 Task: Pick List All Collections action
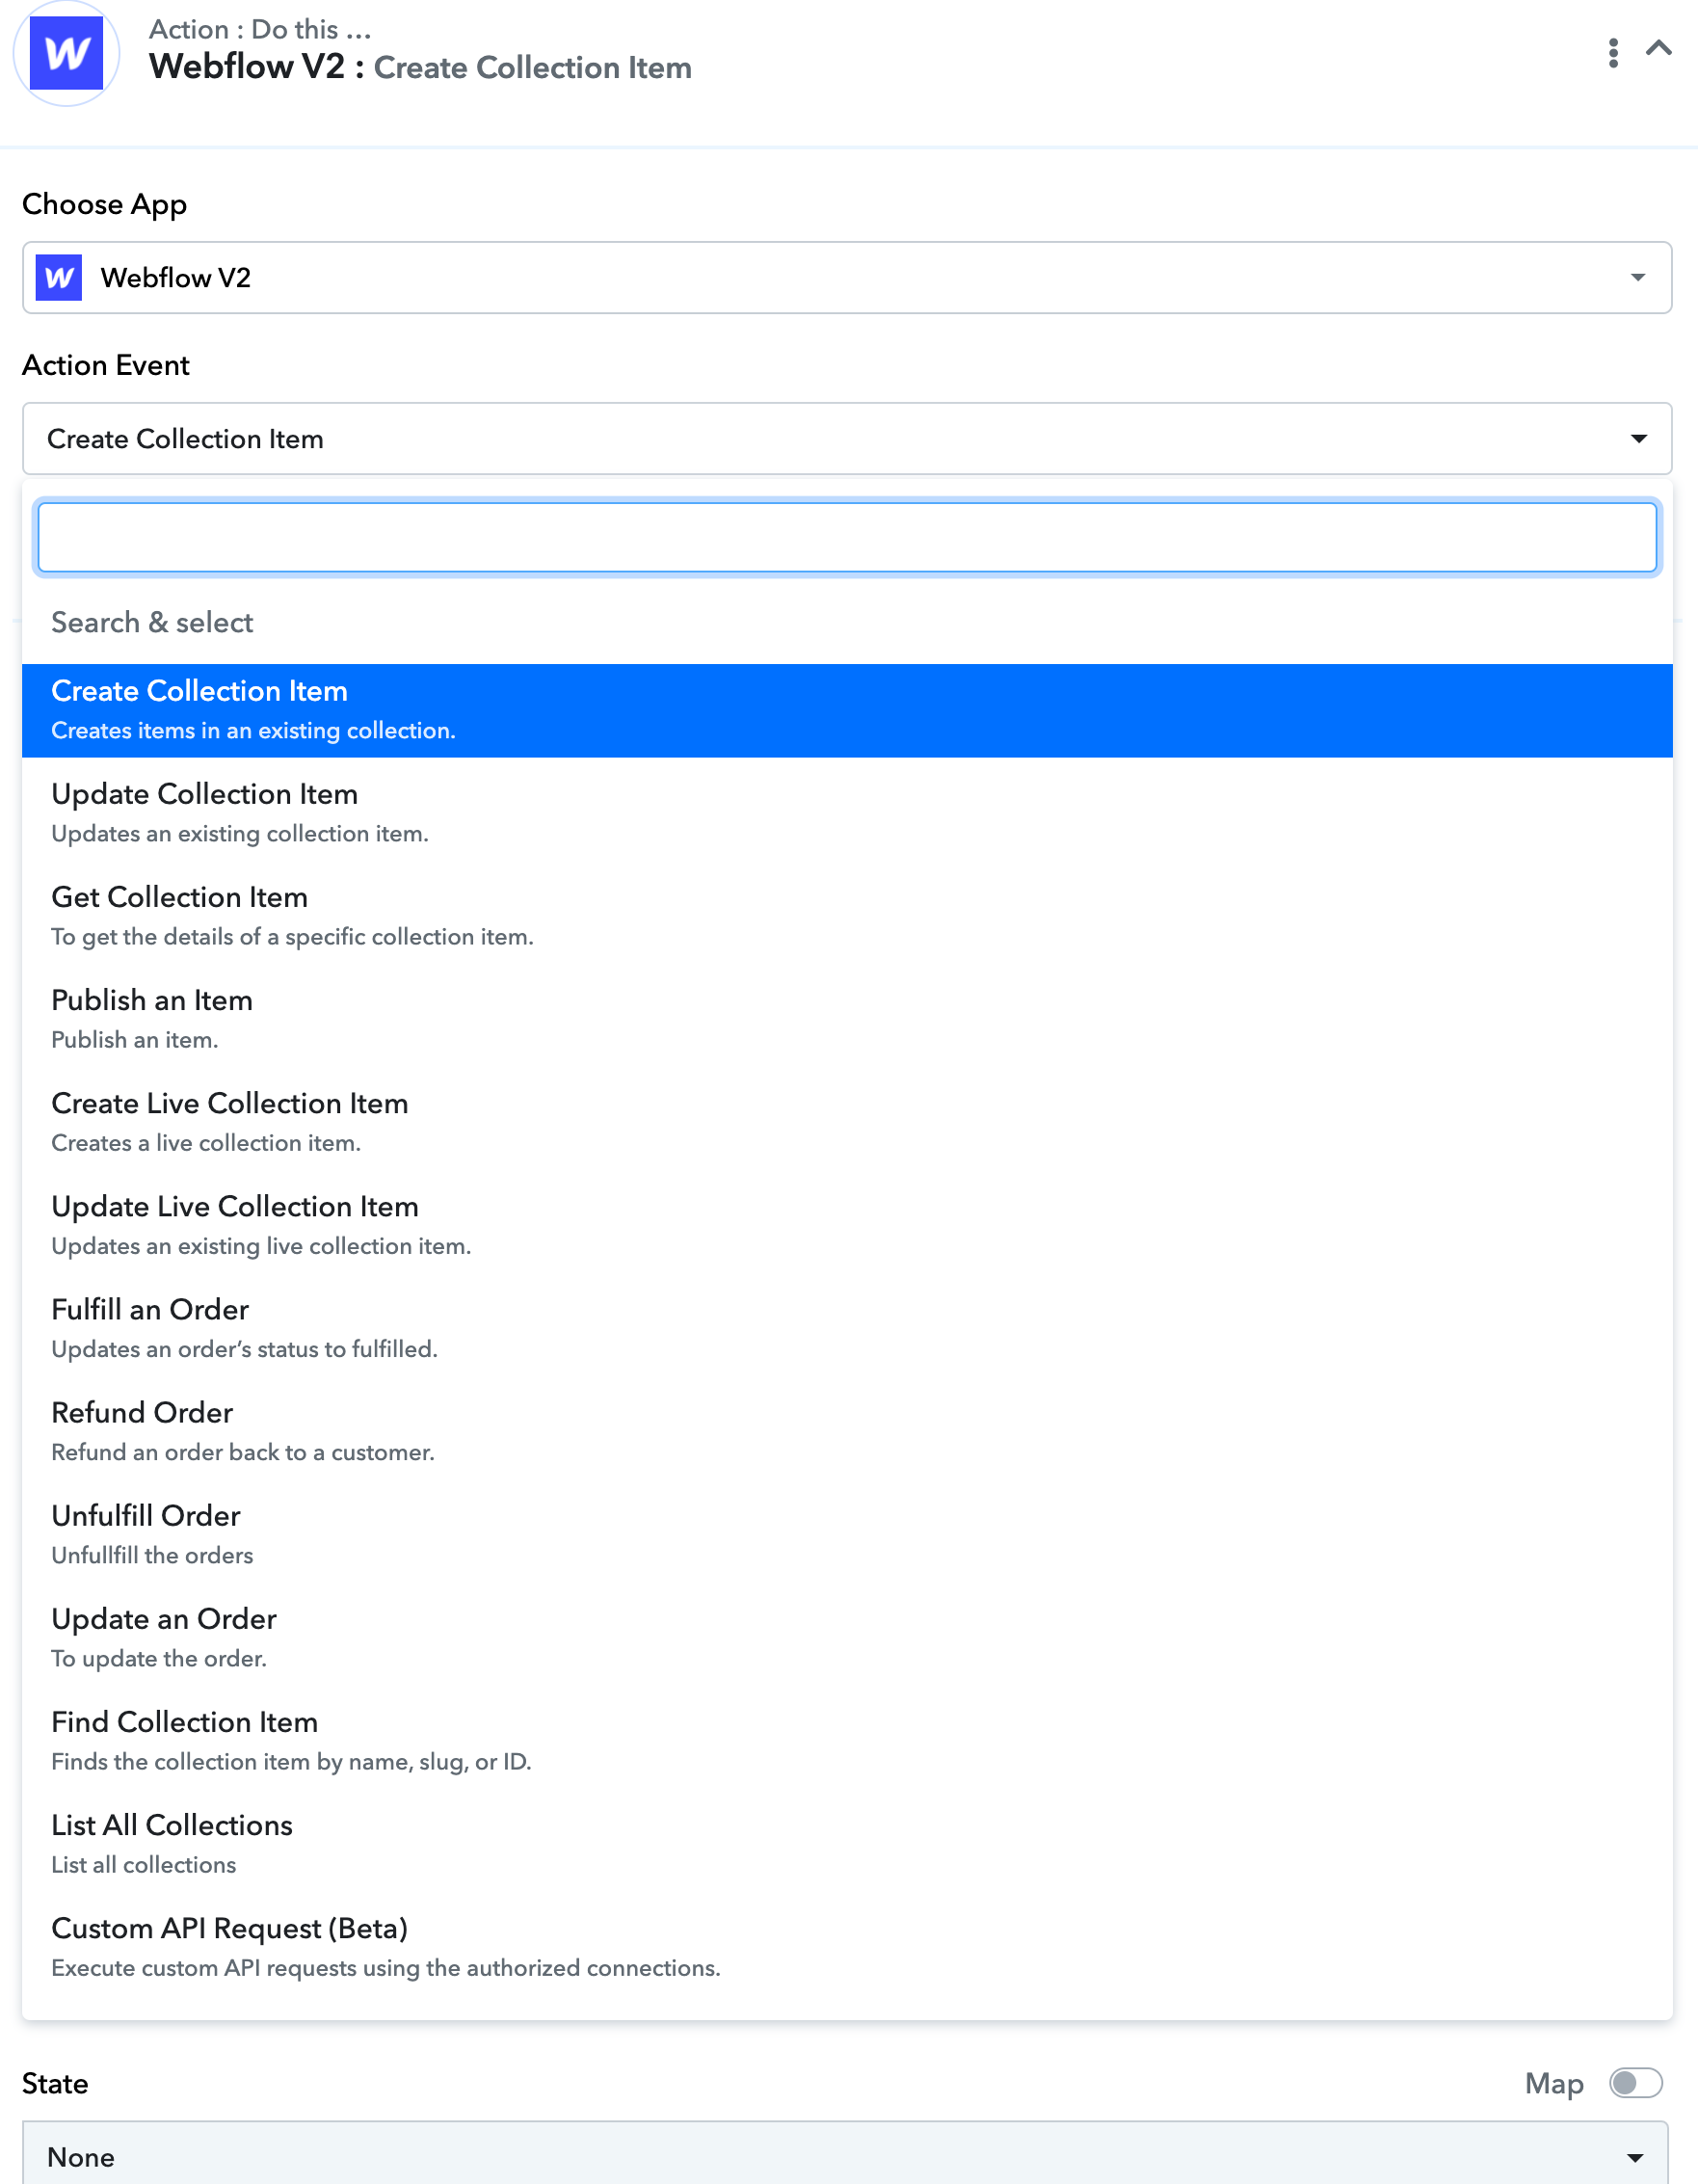(x=847, y=1843)
